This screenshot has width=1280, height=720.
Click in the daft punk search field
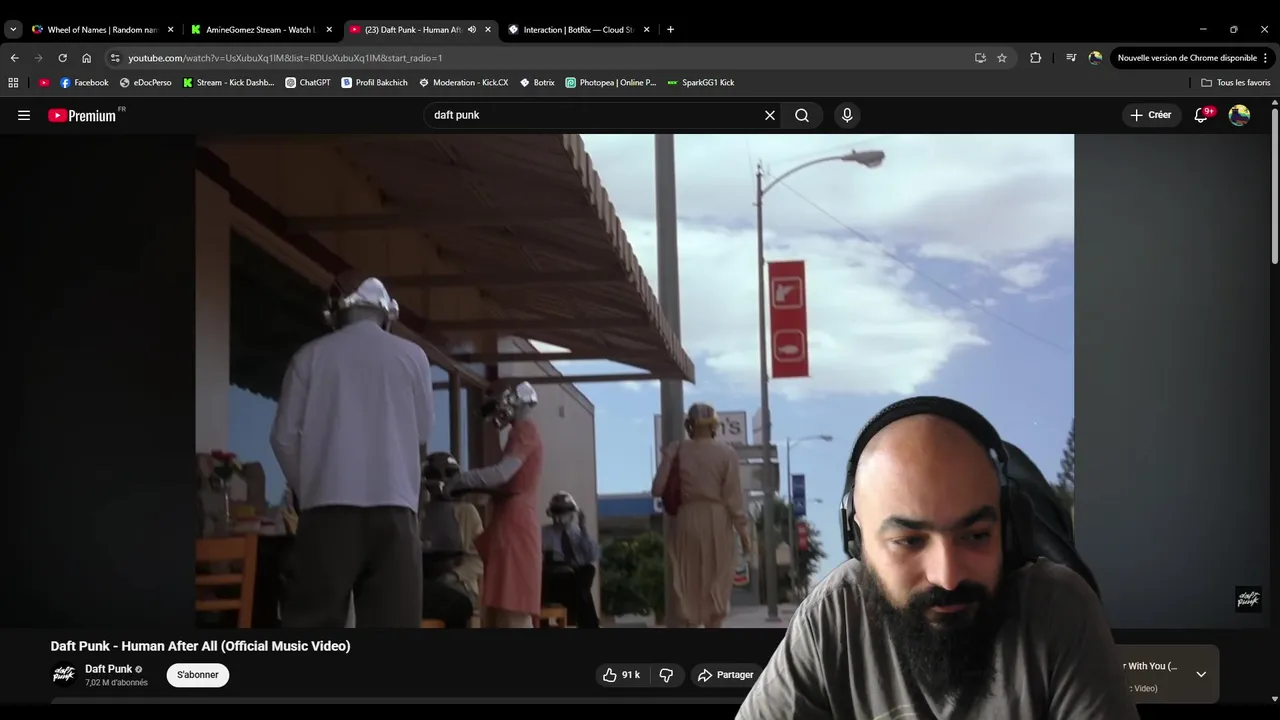click(x=595, y=115)
